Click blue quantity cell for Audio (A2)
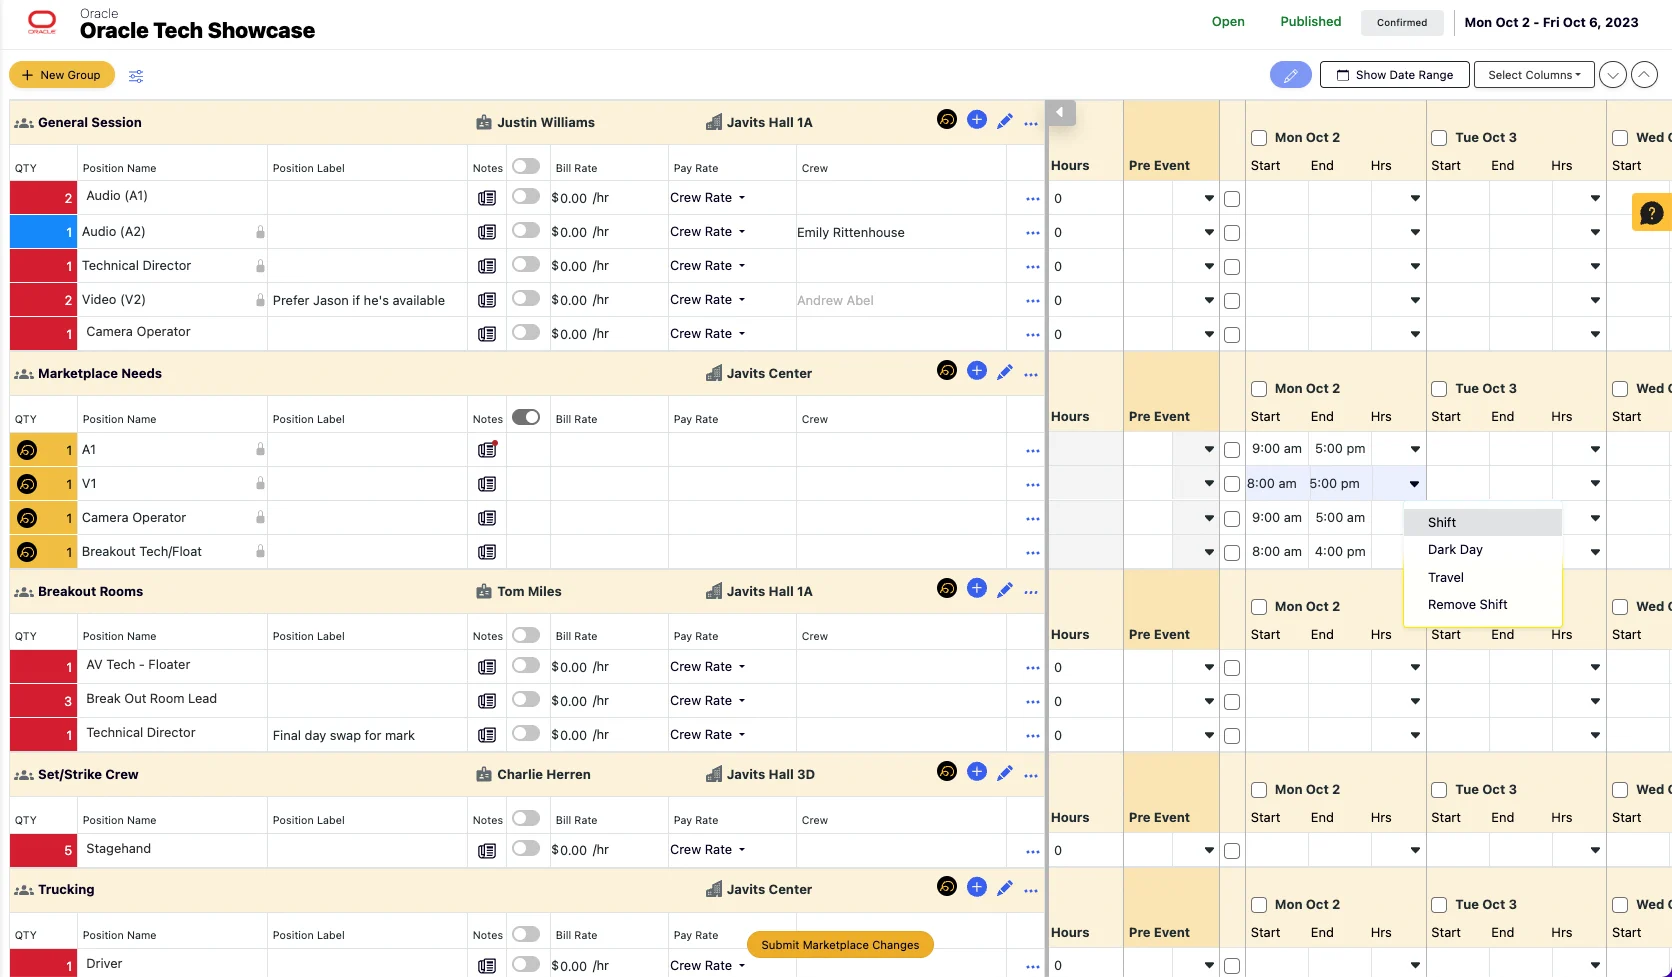The image size is (1672, 977). tap(43, 232)
